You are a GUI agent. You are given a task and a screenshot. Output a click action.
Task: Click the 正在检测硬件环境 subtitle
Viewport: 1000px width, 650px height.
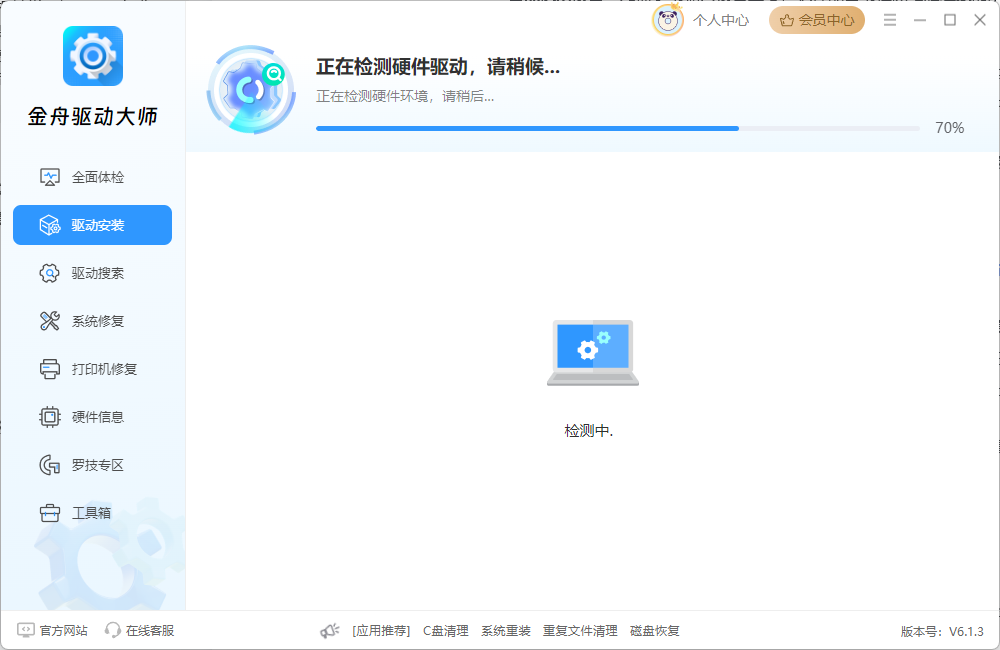[405, 96]
